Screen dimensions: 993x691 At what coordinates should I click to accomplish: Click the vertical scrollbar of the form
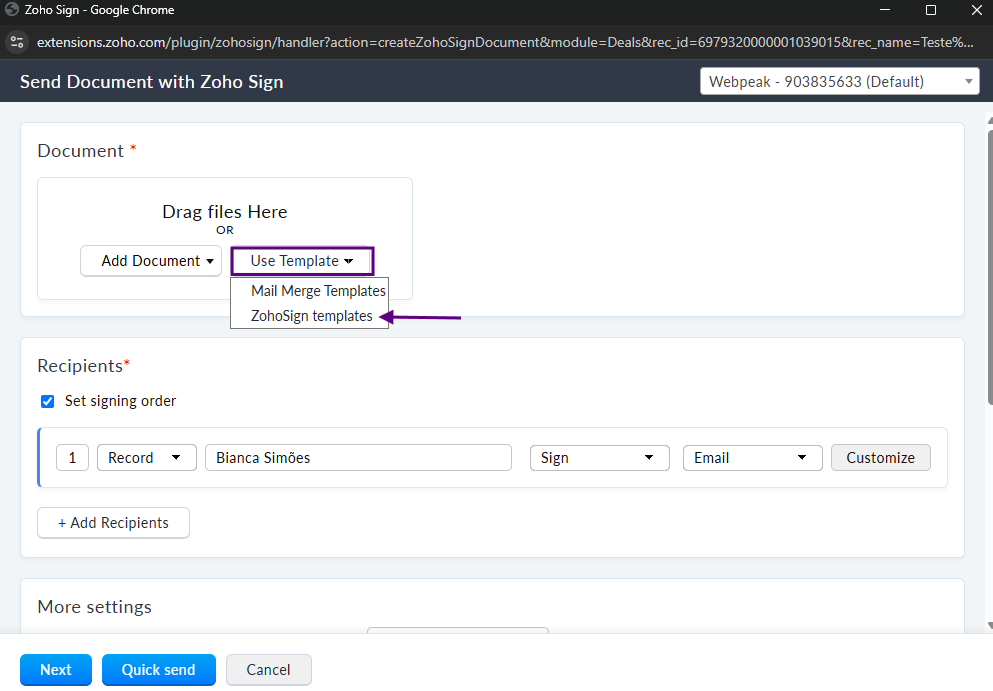click(989, 266)
